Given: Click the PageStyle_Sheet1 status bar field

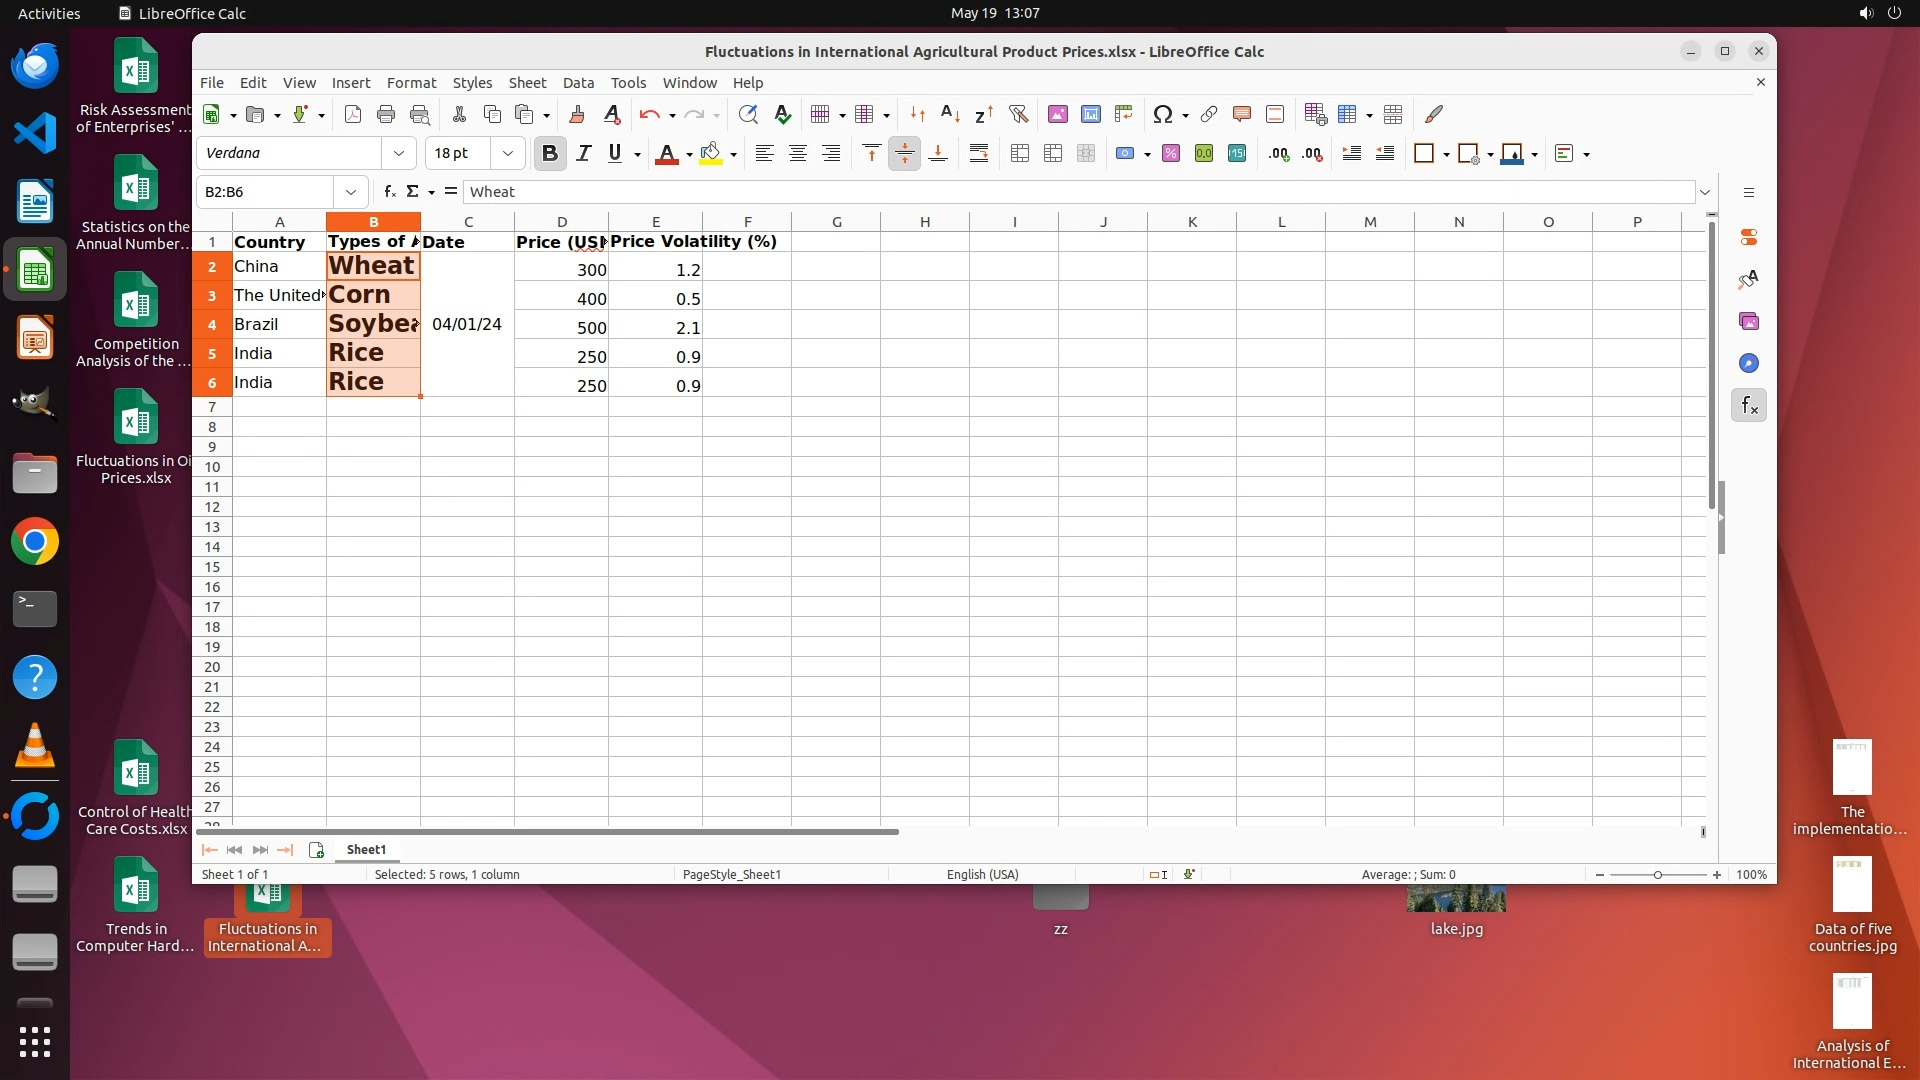Looking at the screenshot, I should (x=731, y=874).
